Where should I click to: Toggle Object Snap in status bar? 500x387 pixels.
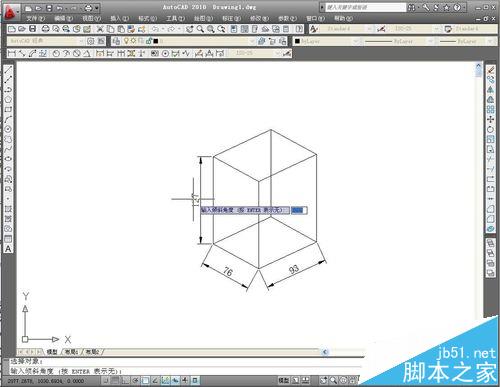coord(145,380)
